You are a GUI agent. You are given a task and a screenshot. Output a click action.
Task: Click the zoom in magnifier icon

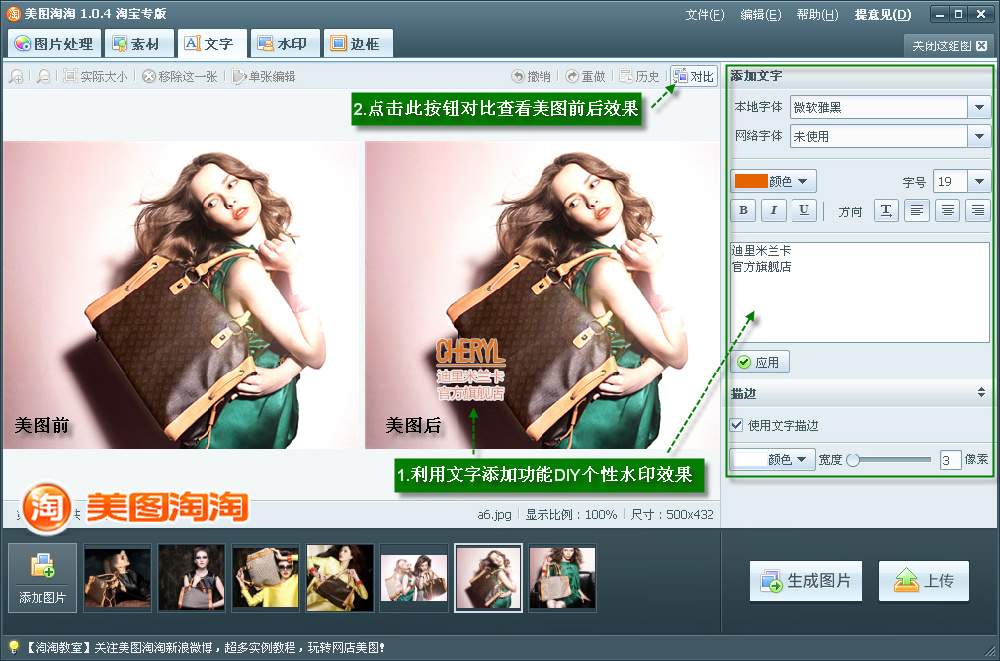[x=17, y=77]
